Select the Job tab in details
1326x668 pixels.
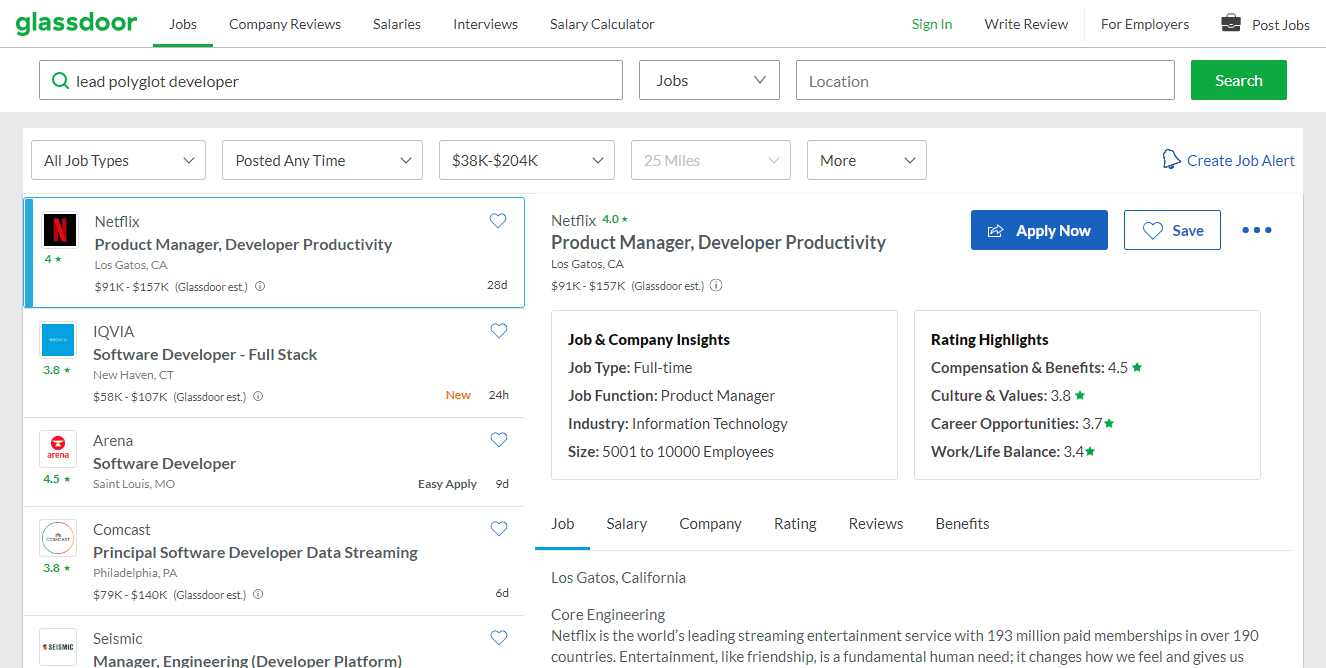pos(563,524)
